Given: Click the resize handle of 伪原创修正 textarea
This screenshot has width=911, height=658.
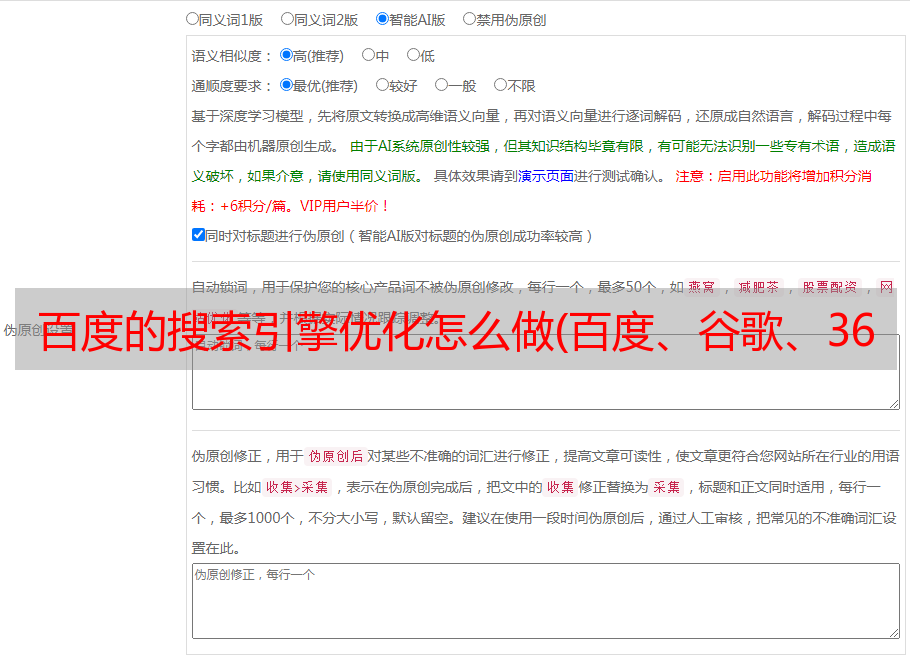Looking at the screenshot, I should (x=894, y=632).
